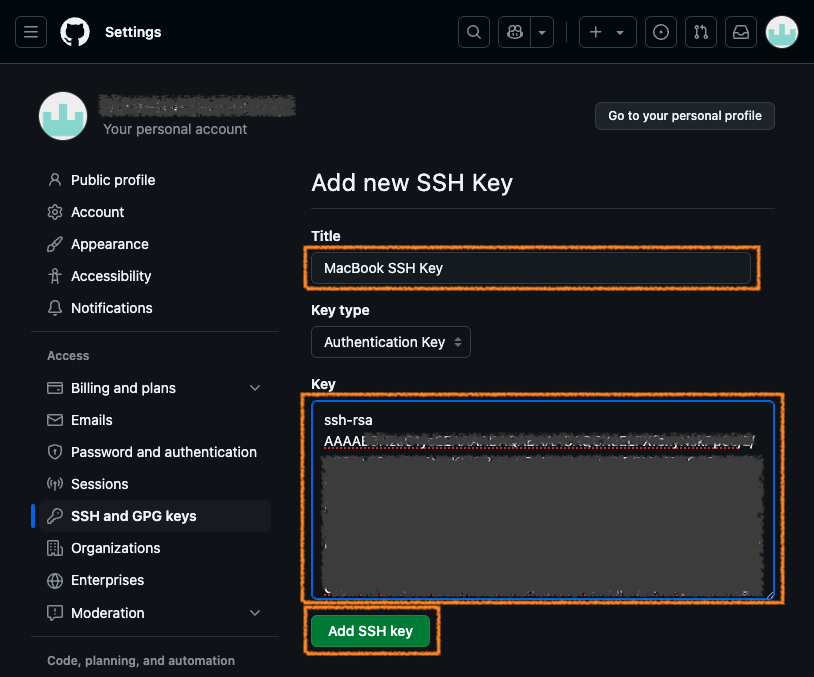Focus the Title input field
This screenshot has height=677, width=814.
[x=531, y=268]
